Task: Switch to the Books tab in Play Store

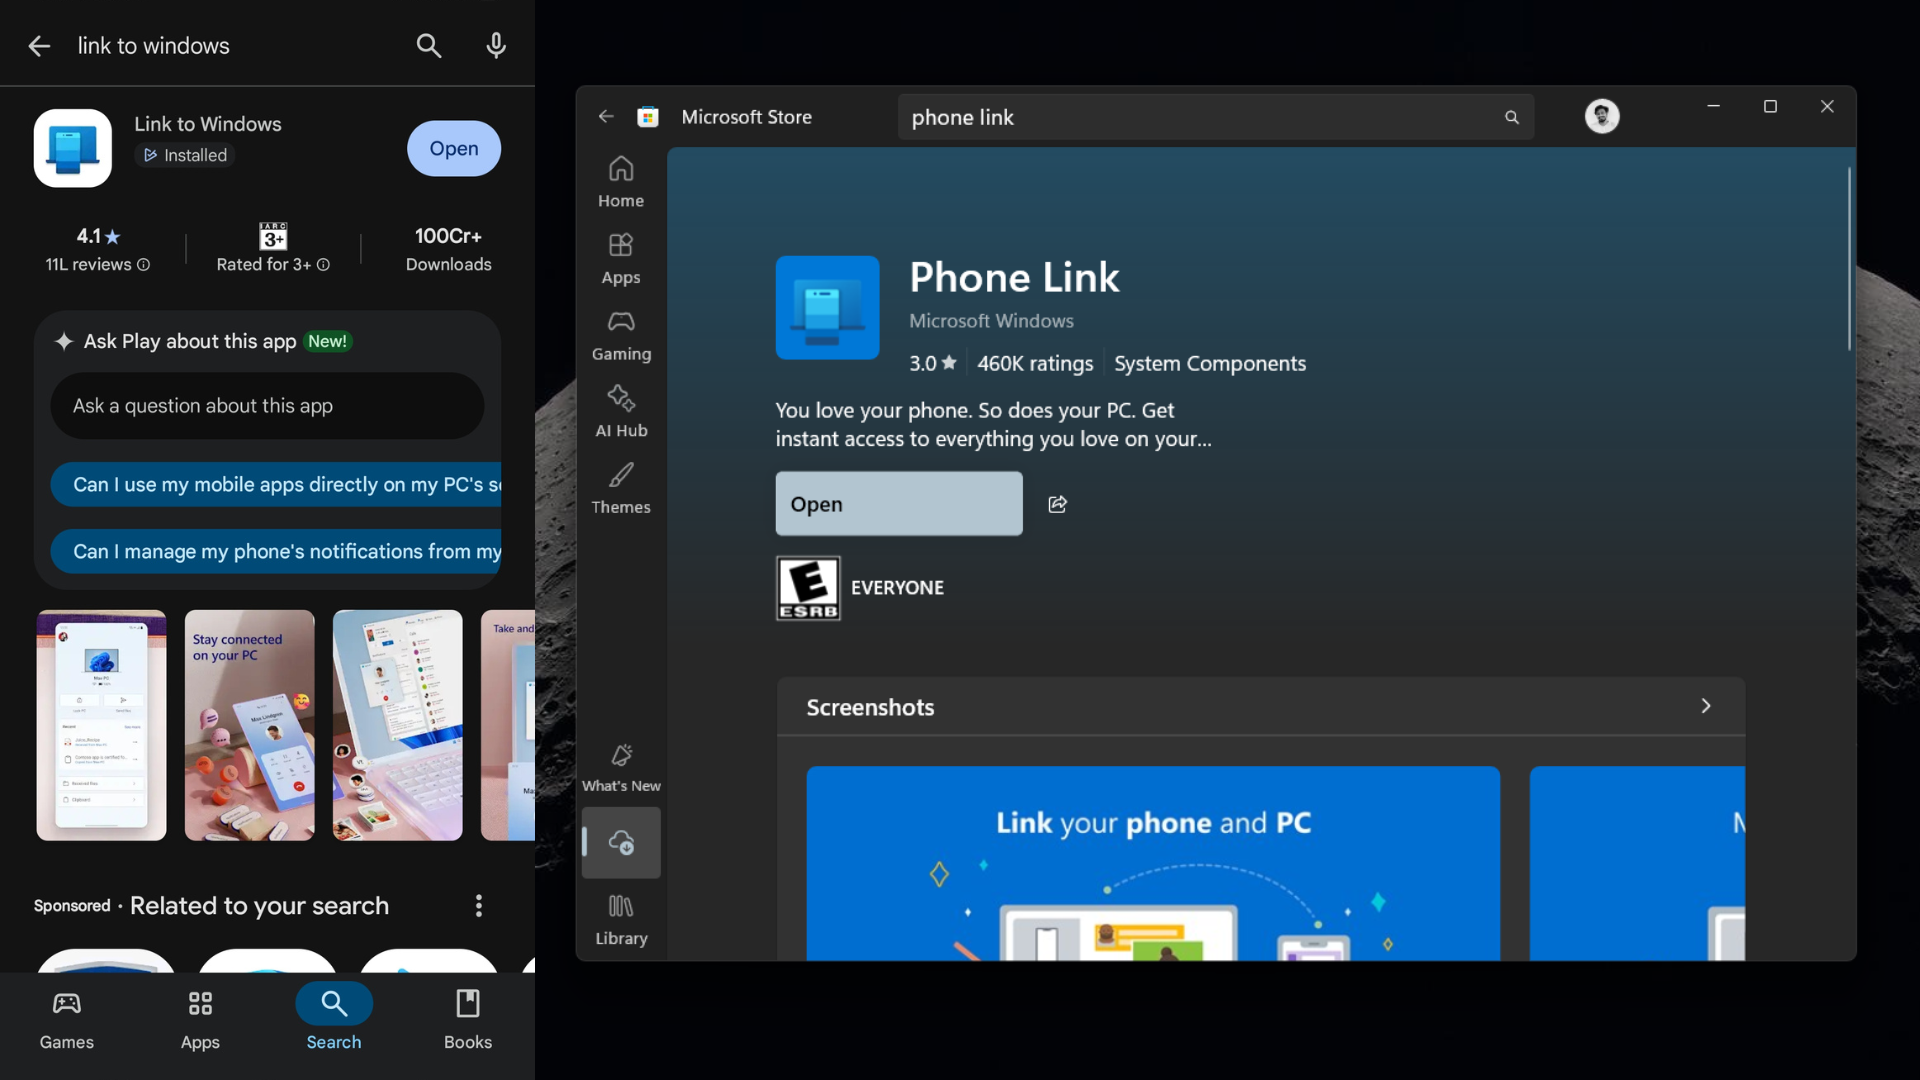Action: (x=467, y=1016)
